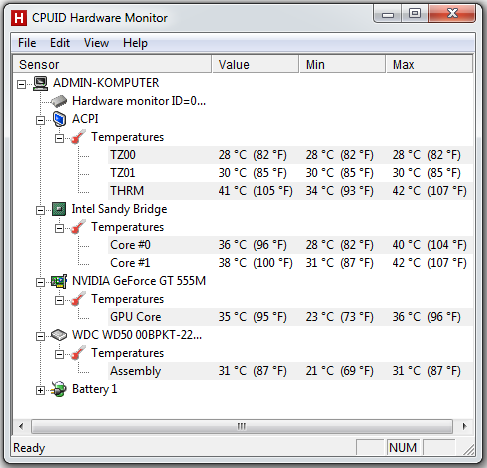Expand the Battery 1 node
Viewport: 487px width, 468px height.
(x=40, y=390)
